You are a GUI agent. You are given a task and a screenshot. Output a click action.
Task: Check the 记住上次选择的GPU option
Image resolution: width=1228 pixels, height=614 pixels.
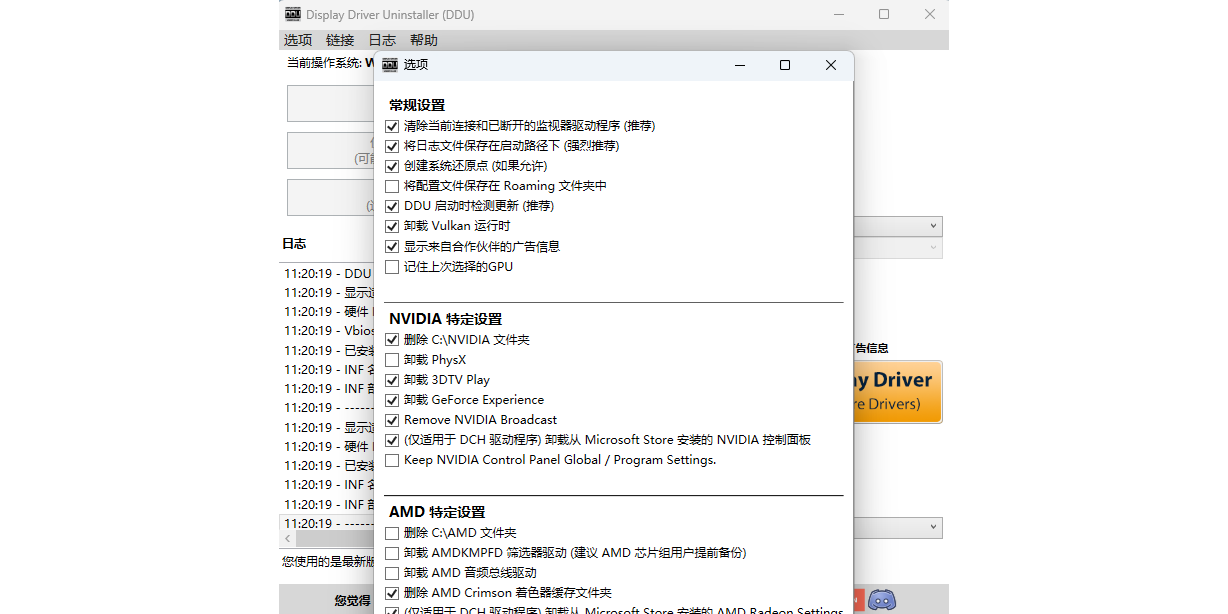(x=392, y=267)
